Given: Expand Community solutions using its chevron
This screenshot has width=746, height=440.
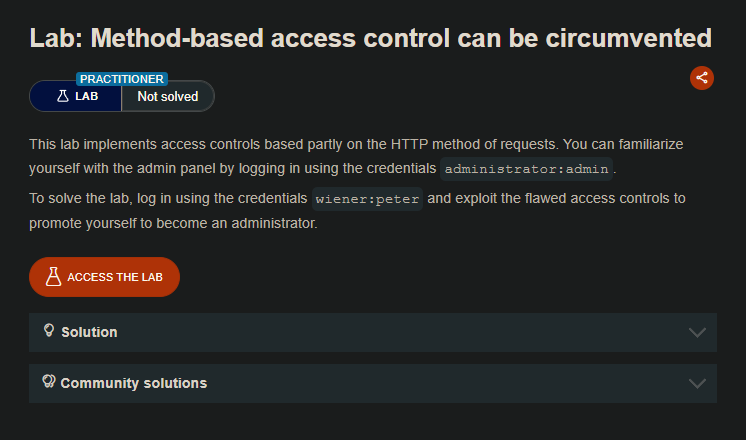Looking at the screenshot, I should click(x=697, y=383).
